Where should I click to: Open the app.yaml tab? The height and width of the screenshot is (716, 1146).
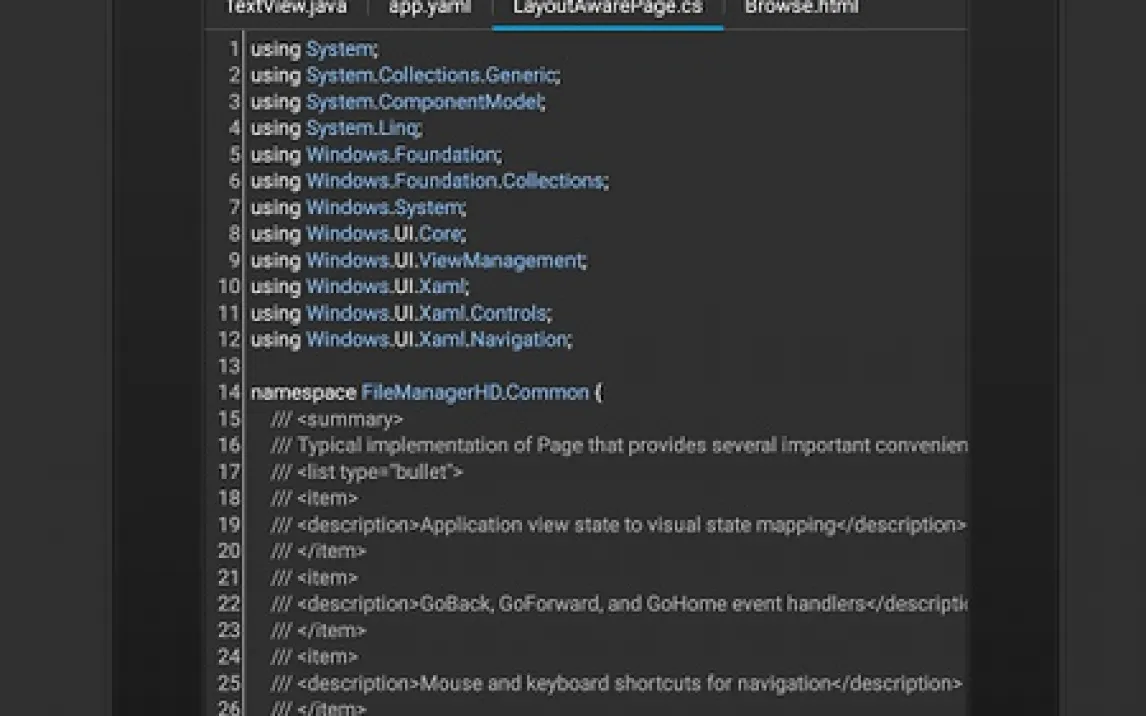point(429,8)
